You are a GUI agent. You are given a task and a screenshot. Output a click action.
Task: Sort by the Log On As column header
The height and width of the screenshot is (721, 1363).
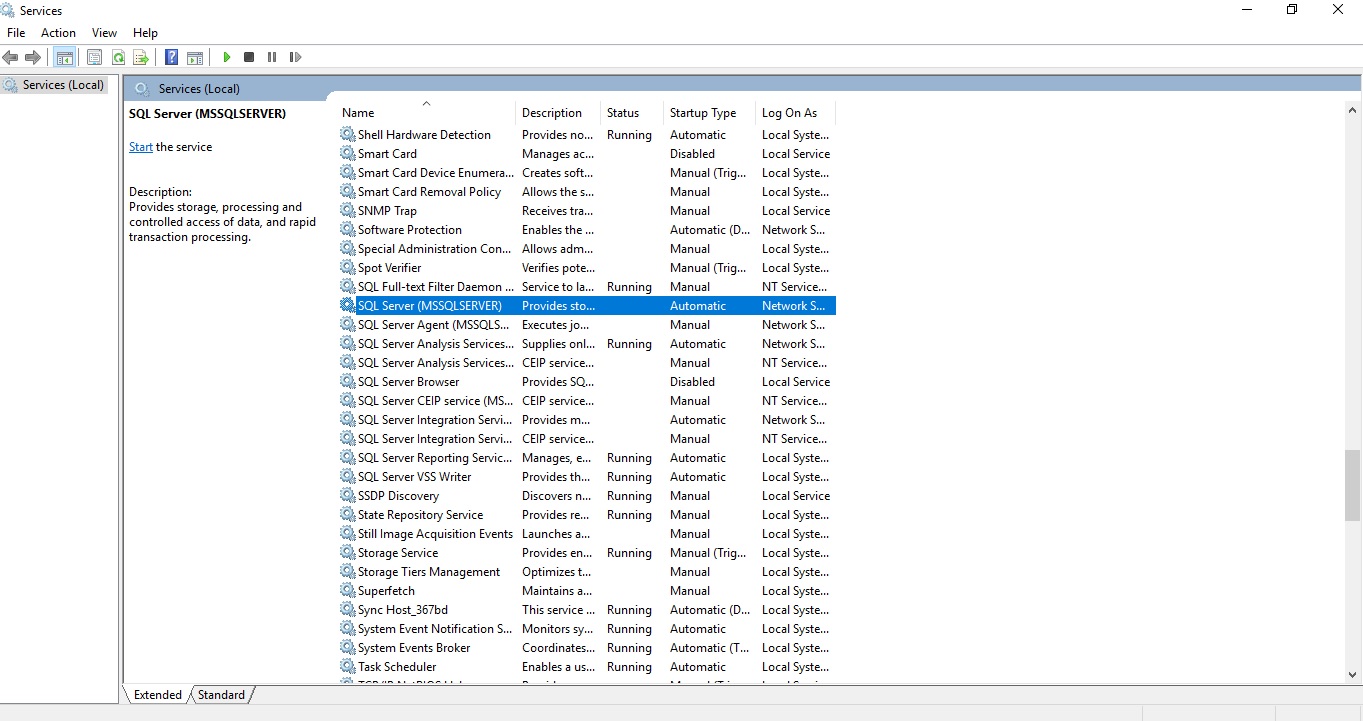[x=795, y=112]
